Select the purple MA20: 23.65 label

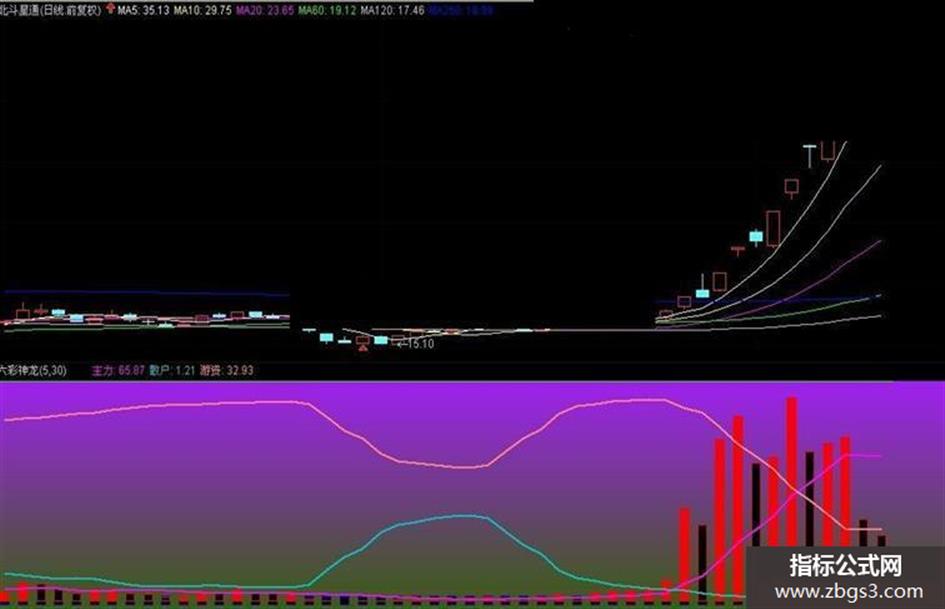[x=265, y=10]
